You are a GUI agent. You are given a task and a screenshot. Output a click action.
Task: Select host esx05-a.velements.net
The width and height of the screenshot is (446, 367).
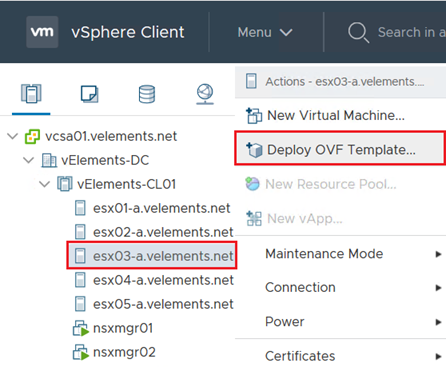coord(163,304)
